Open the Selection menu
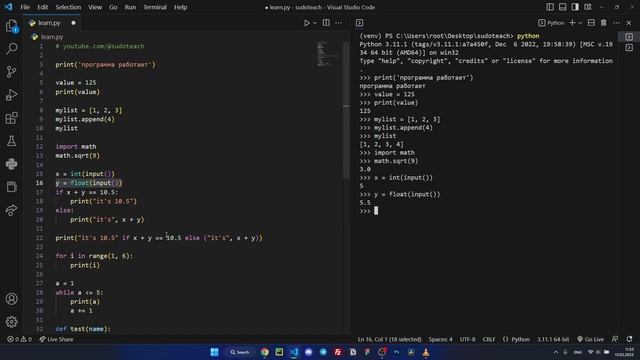The height and width of the screenshot is (360, 640). coord(68,7)
